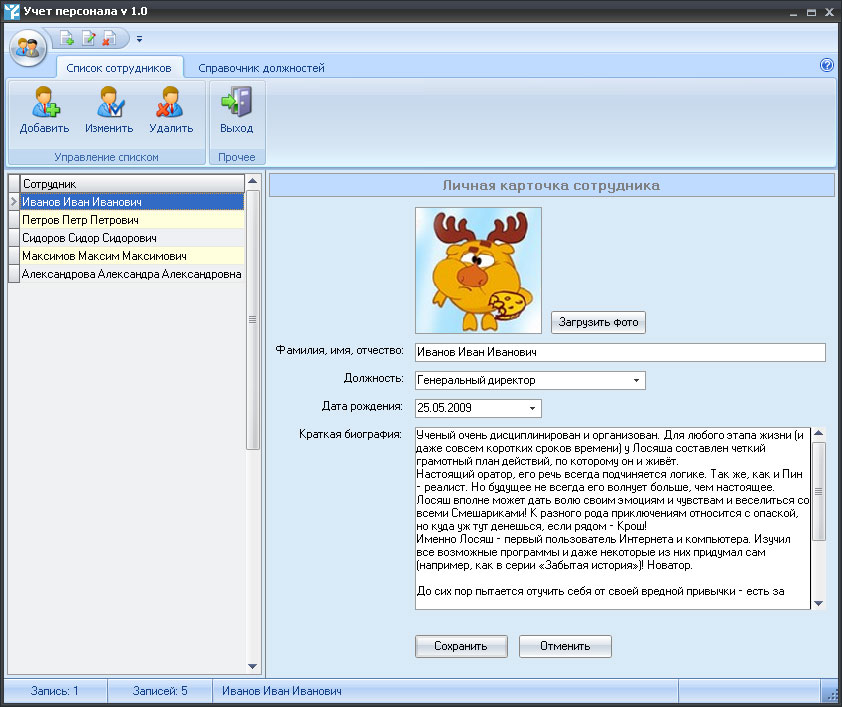Expand the quick access toolbar customize arrow
The width and height of the screenshot is (842, 707).
point(140,38)
